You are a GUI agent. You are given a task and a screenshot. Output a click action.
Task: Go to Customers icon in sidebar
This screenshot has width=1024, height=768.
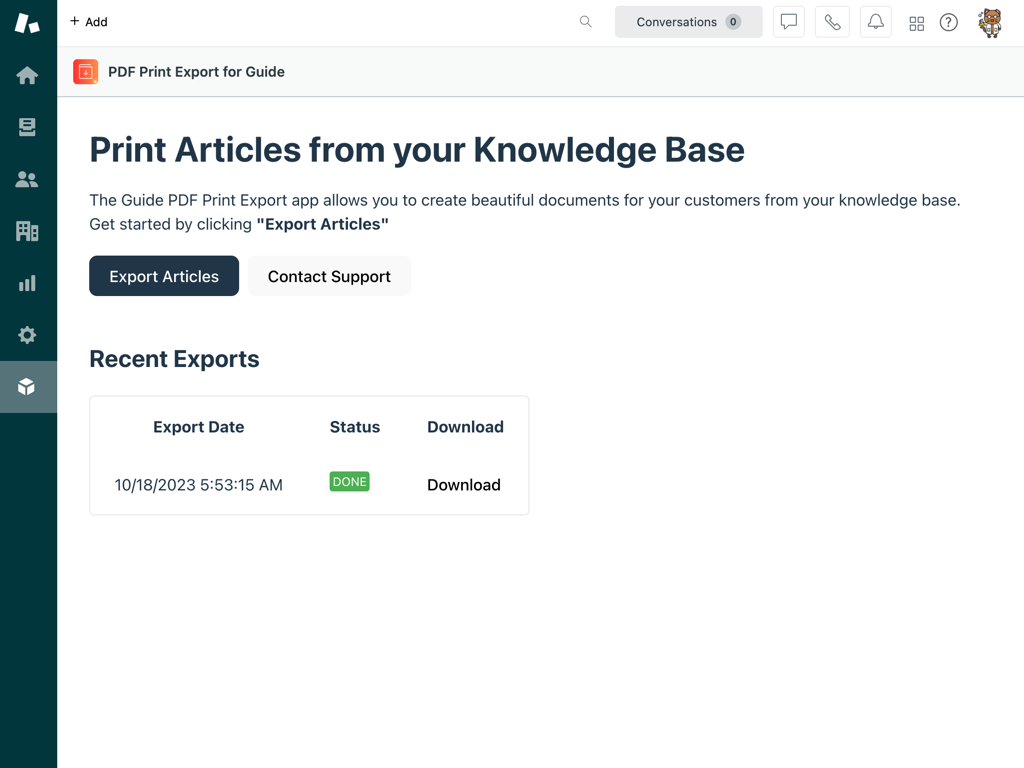pyautogui.click(x=27, y=179)
